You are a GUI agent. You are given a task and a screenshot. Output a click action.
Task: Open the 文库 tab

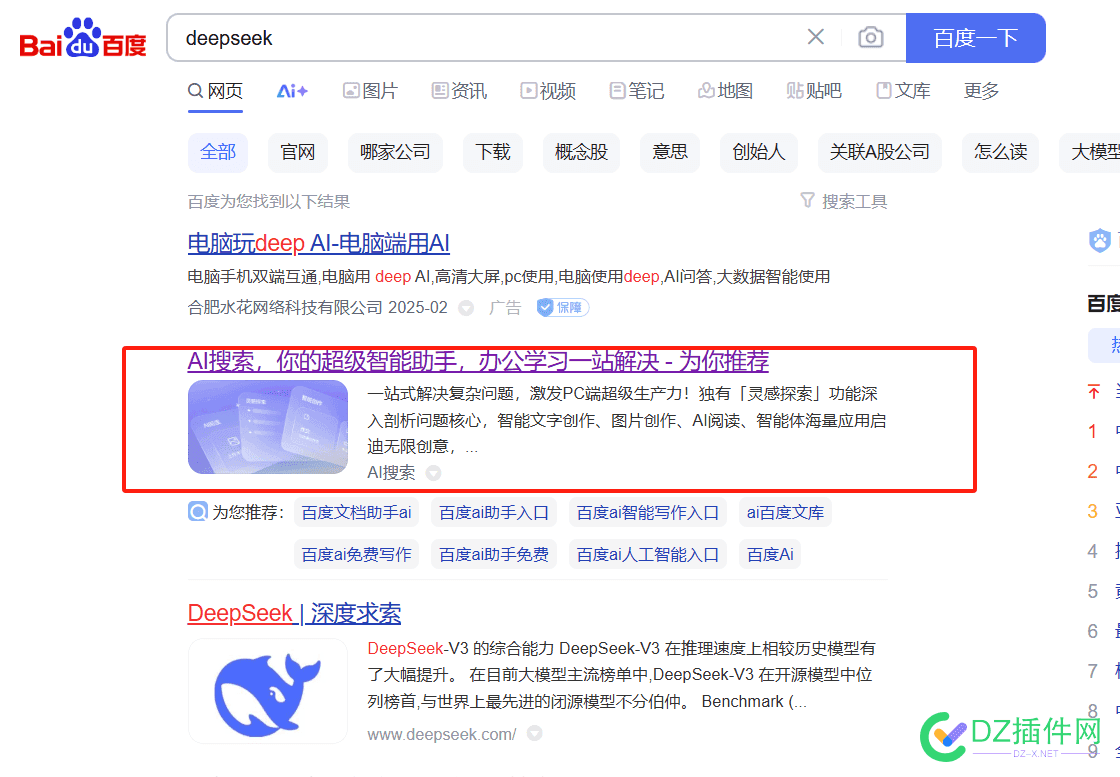903,91
